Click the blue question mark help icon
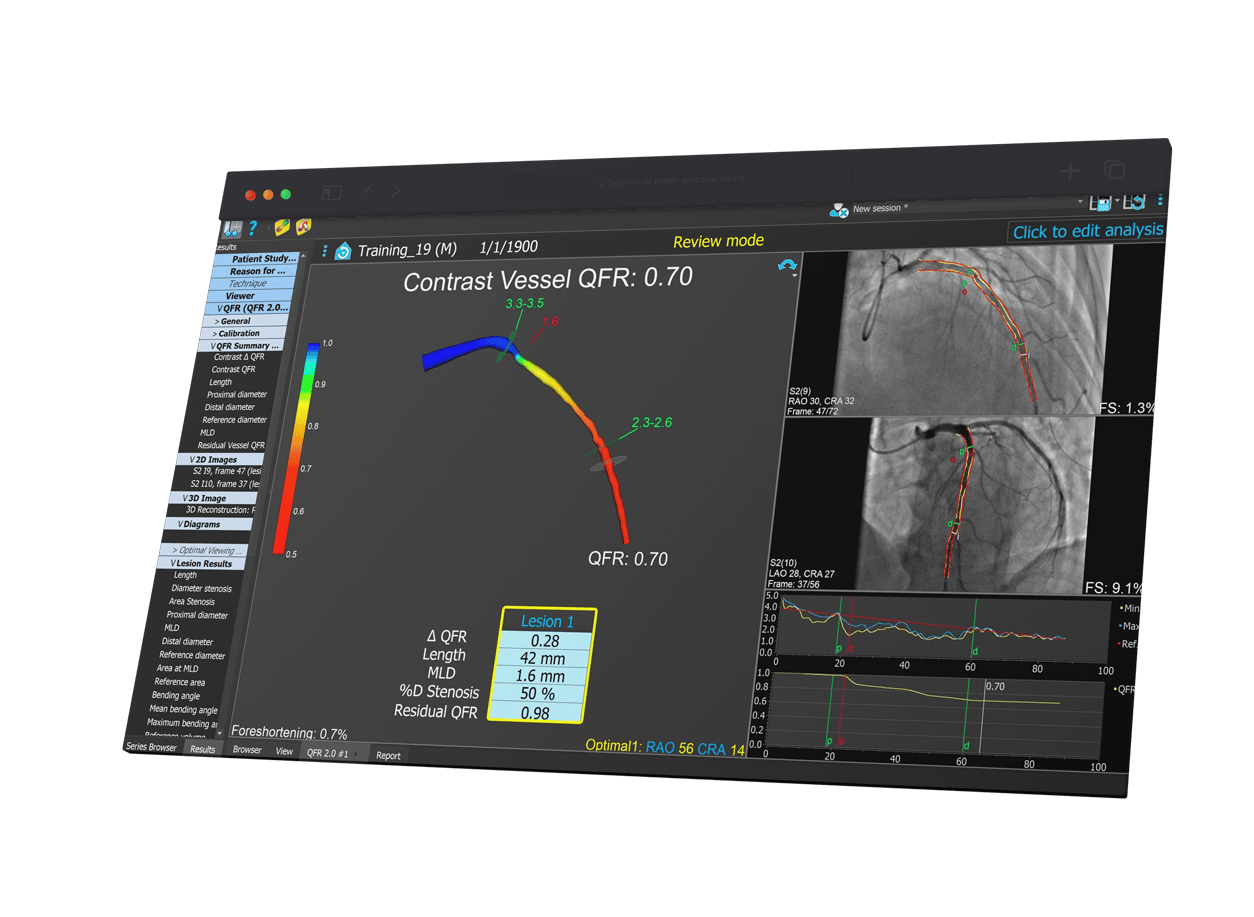The image size is (1254, 917). tap(253, 228)
